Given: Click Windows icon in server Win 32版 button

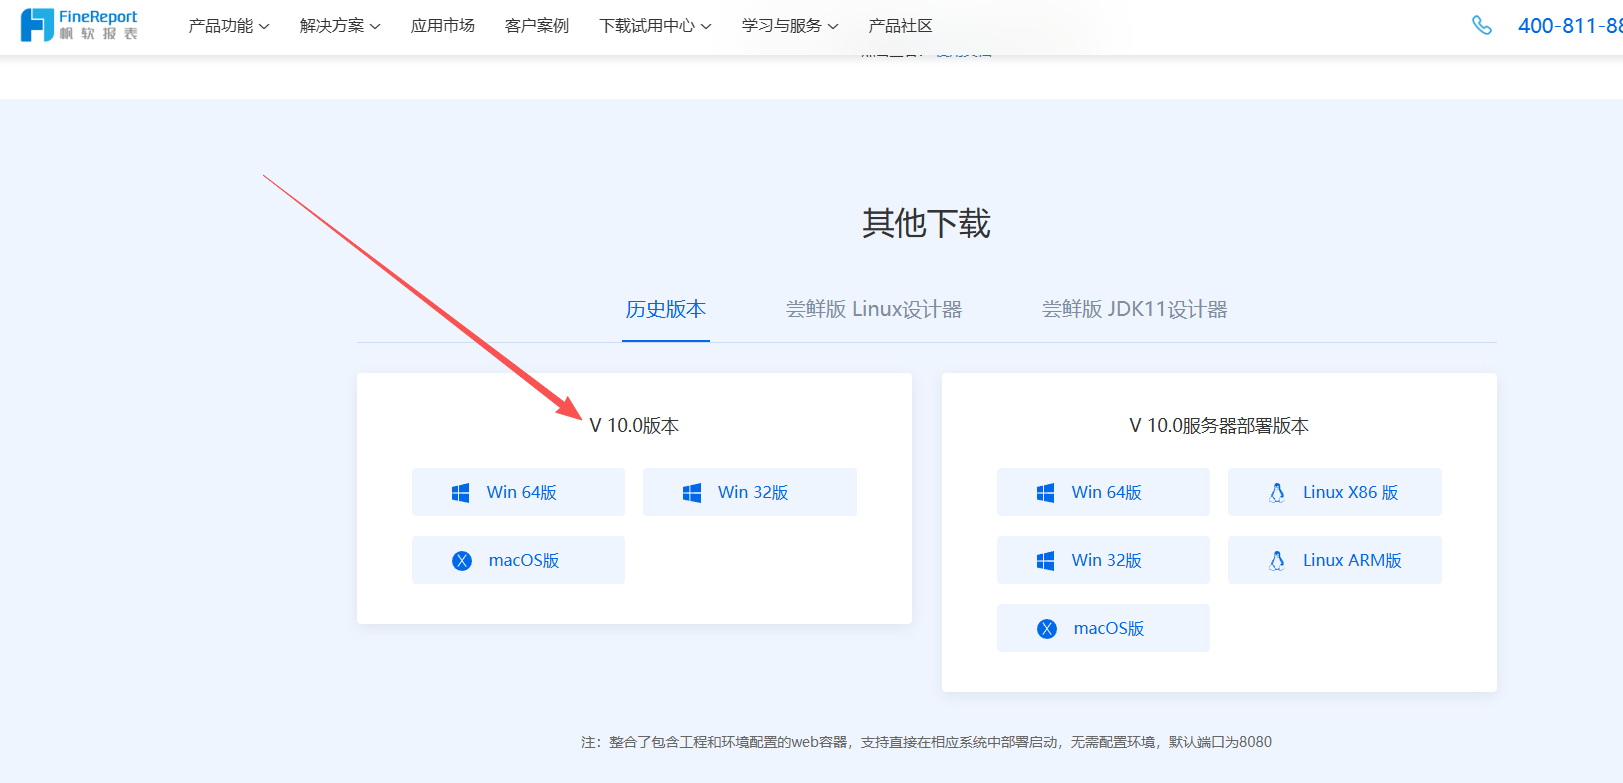Looking at the screenshot, I should click(x=1045, y=561).
